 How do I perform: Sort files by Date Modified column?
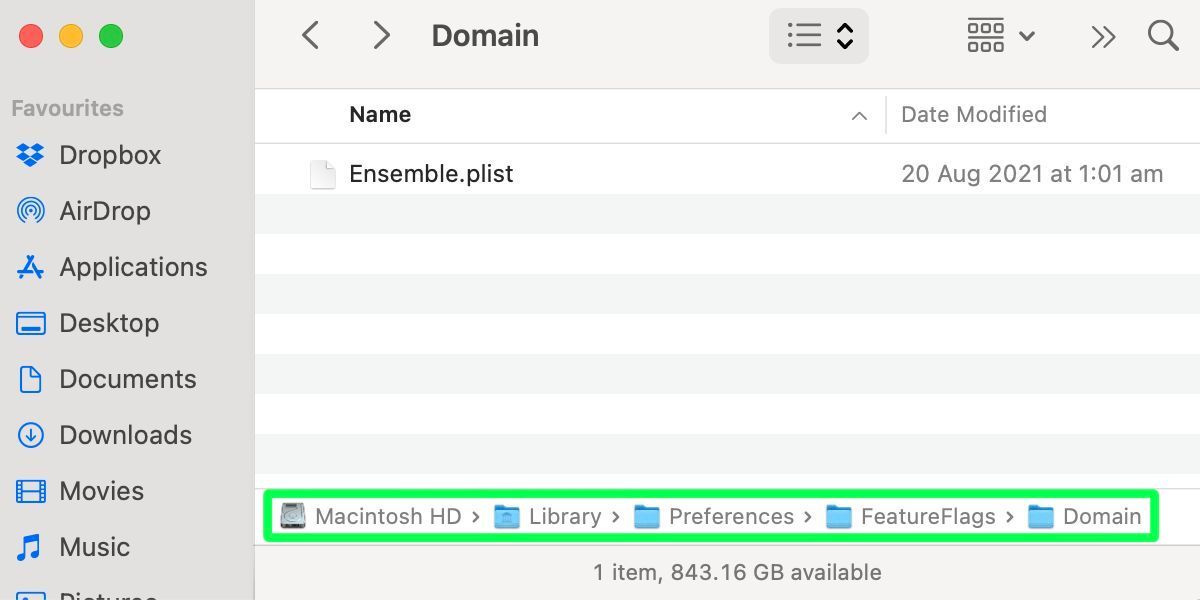[973, 114]
